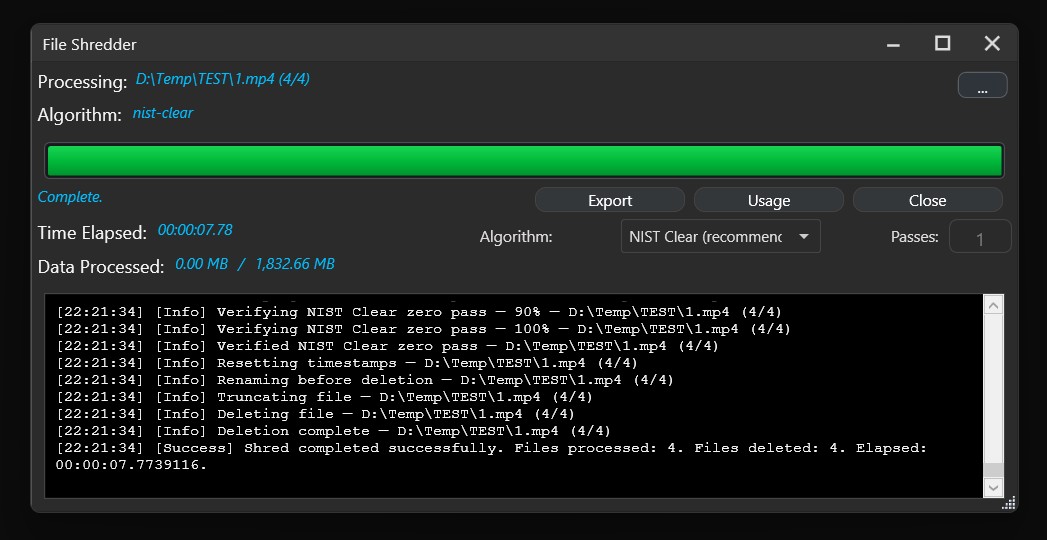Click the log scrollbar up arrow
Screen dimensions: 1047x540
tap(994, 306)
